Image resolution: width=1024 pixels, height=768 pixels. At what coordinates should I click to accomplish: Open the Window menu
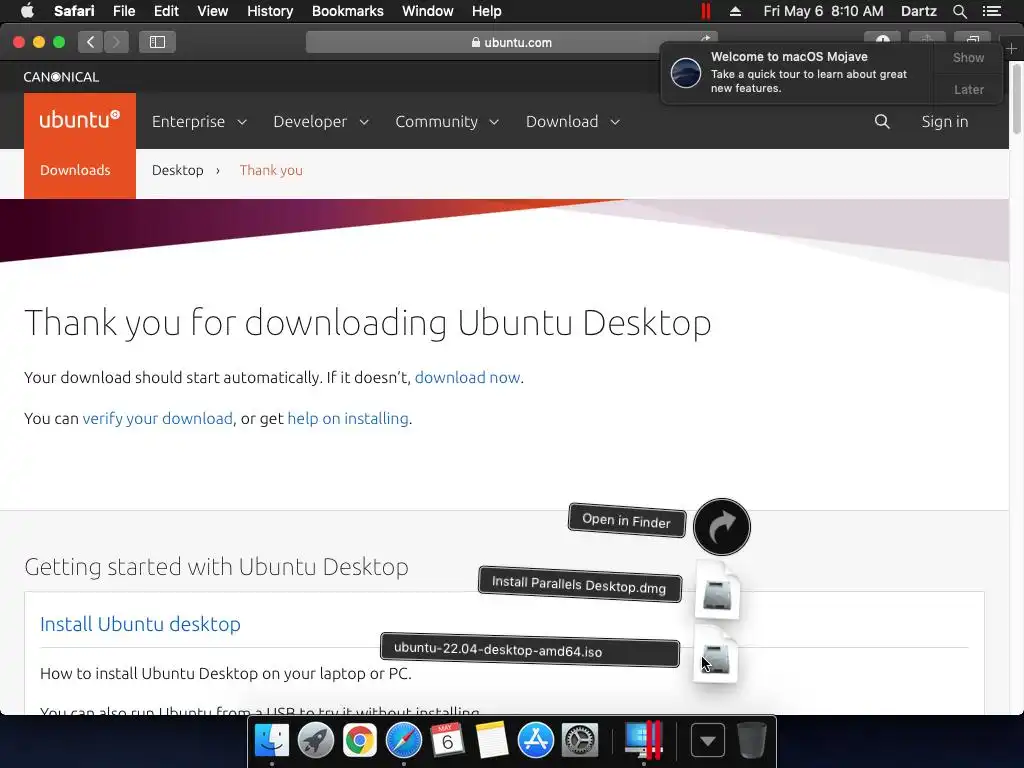tap(427, 11)
